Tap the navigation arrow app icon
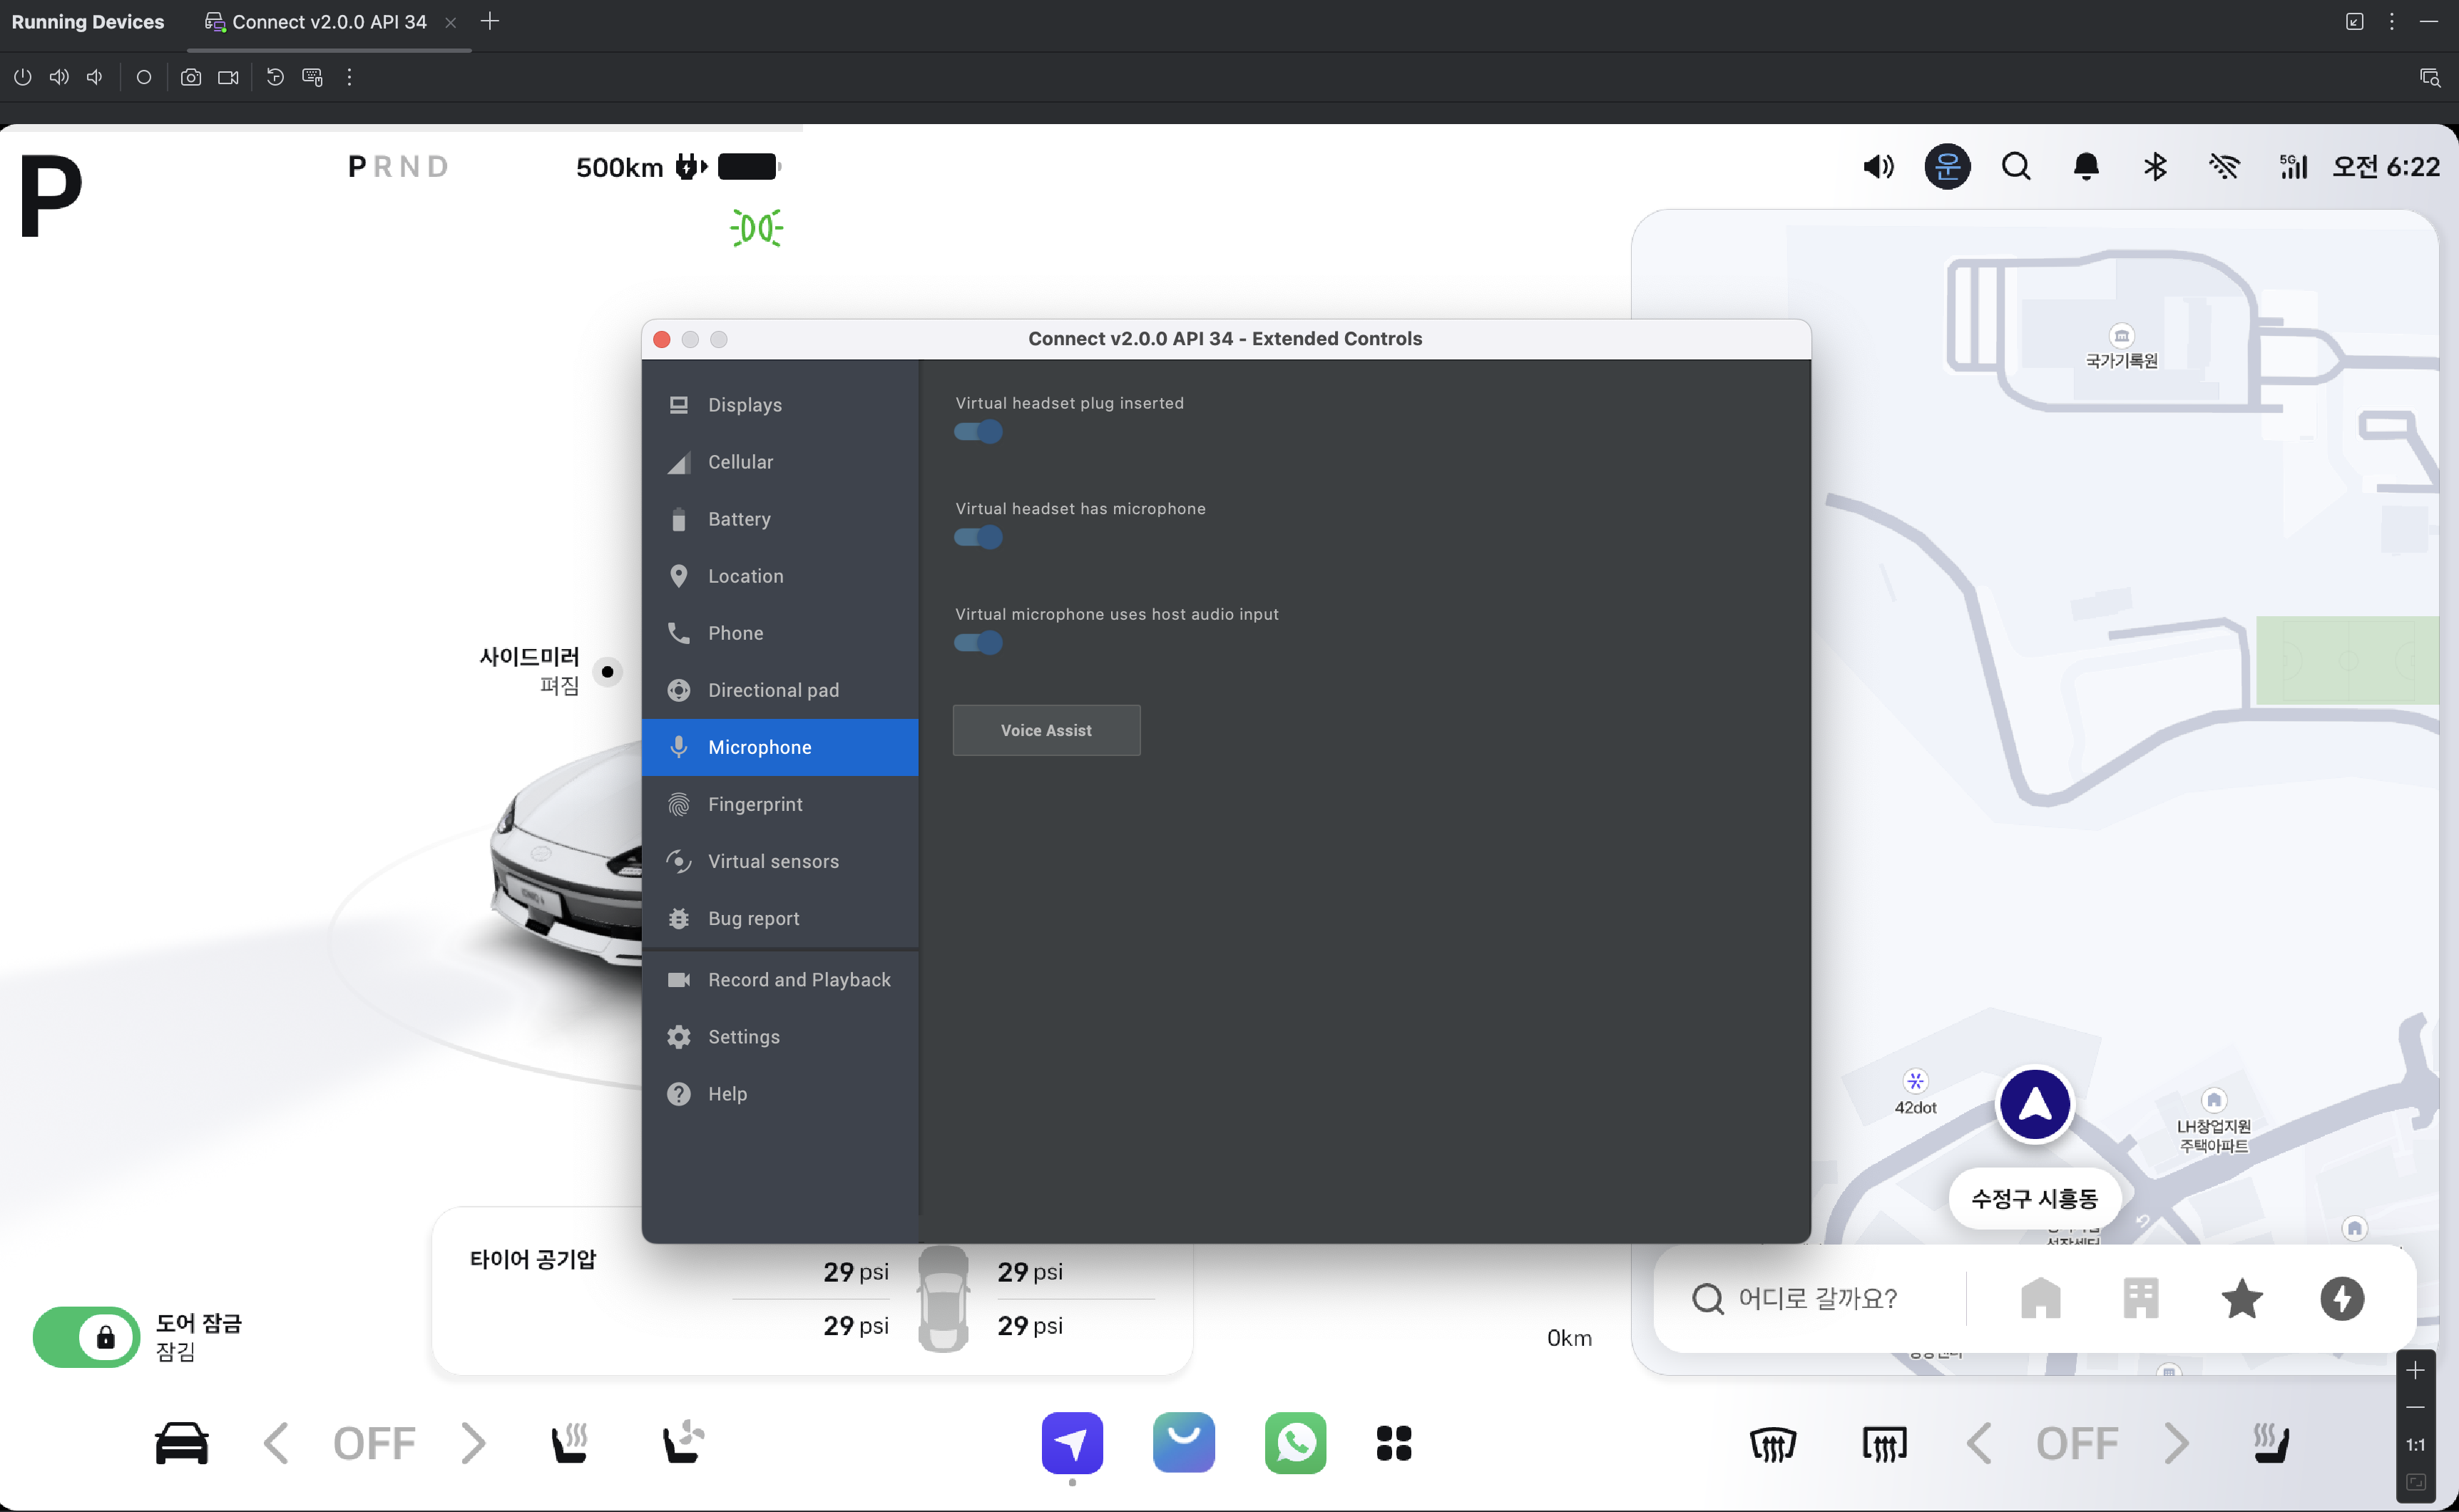This screenshot has height=1512, width=2459. point(1072,1442)
